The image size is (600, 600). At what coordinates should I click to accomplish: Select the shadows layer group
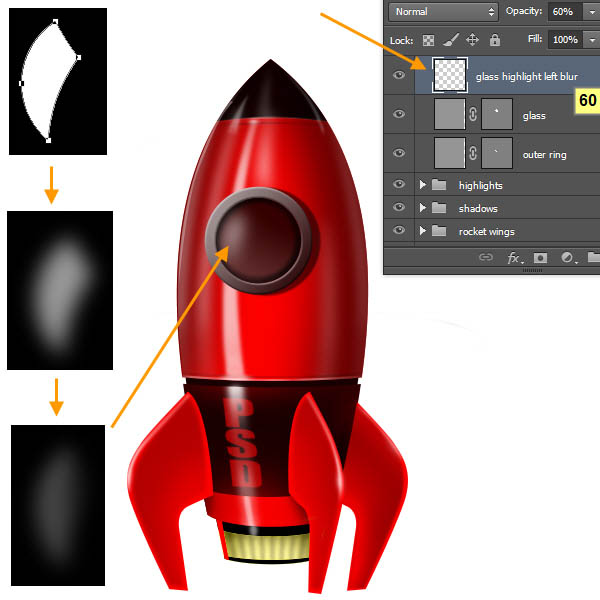[x=478, y=208]
